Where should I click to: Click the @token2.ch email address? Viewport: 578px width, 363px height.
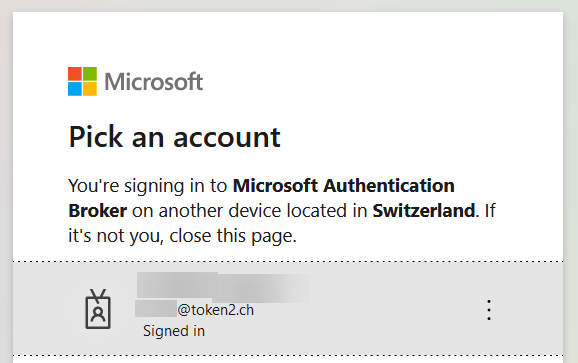(216, 310)
